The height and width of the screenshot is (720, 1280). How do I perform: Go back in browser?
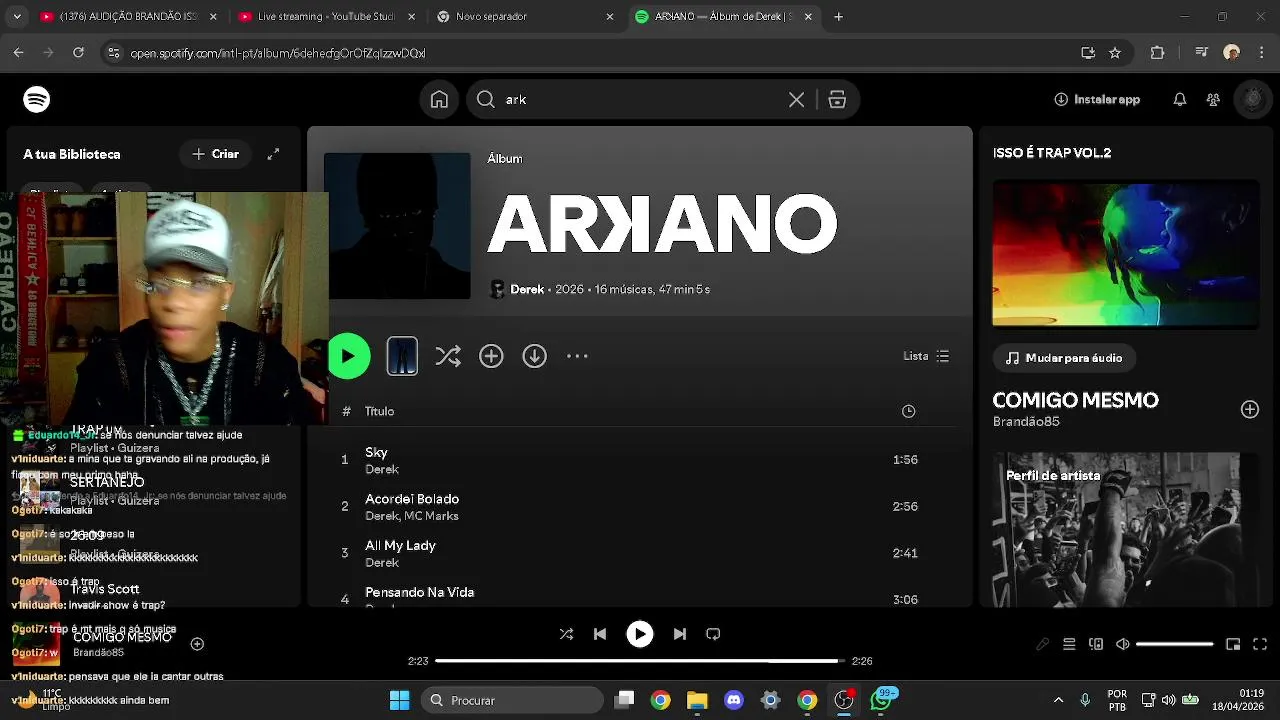[x=19, y=53]
